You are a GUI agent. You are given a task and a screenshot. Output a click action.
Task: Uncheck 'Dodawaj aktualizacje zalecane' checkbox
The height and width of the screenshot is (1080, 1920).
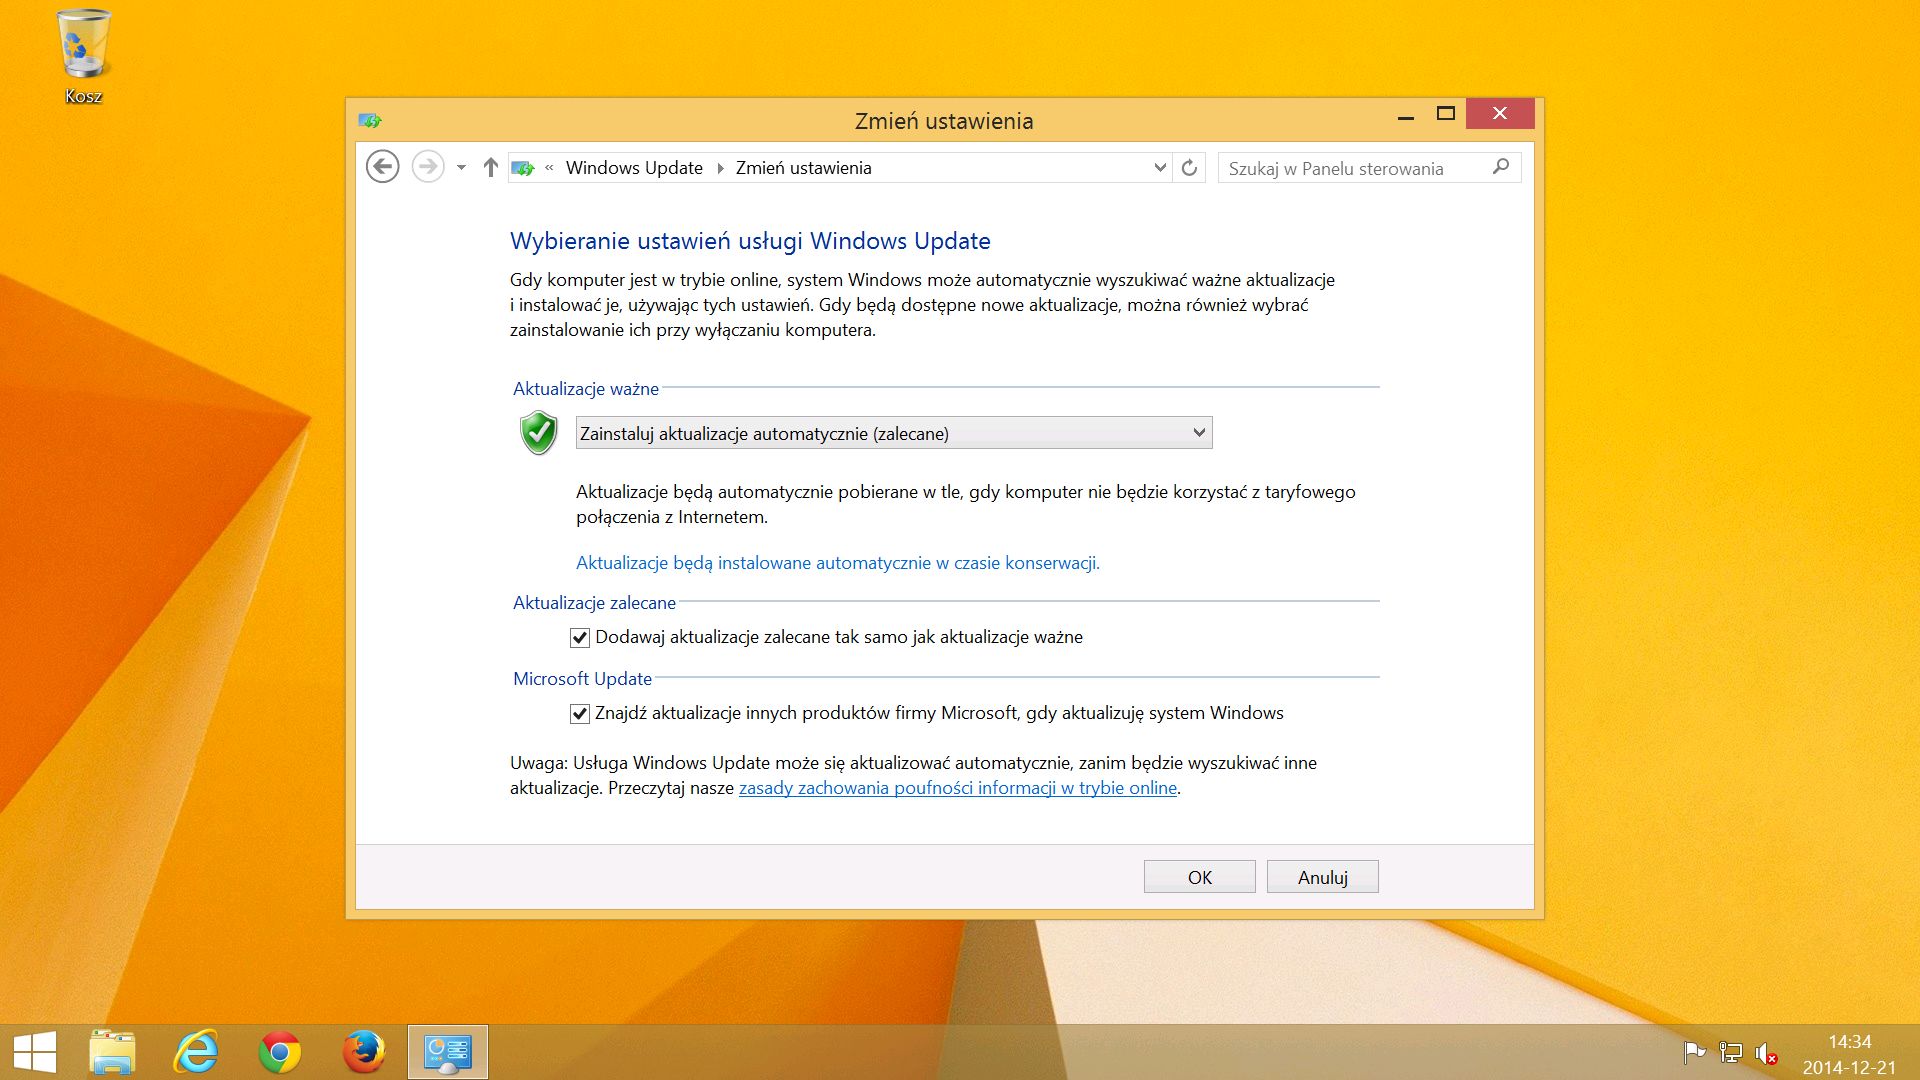[580, 638]
